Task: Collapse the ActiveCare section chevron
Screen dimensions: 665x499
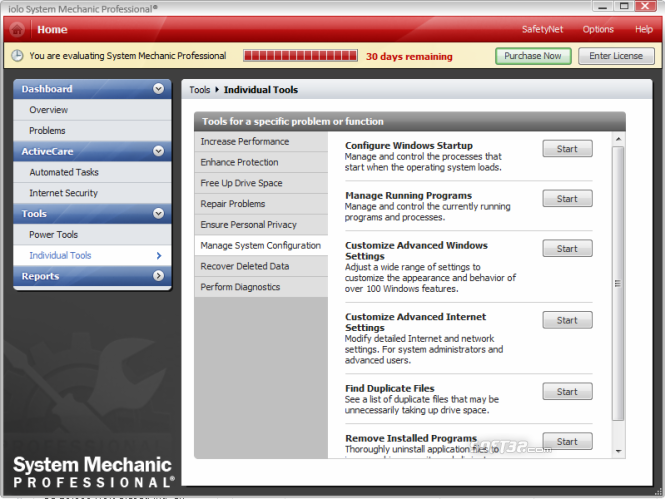Action: click(x=158, y=151)
